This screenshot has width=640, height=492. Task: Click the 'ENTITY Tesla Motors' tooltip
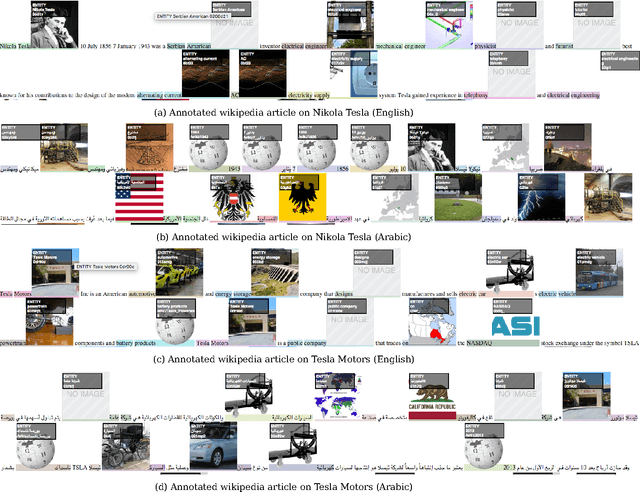click(x=105, y=267)
